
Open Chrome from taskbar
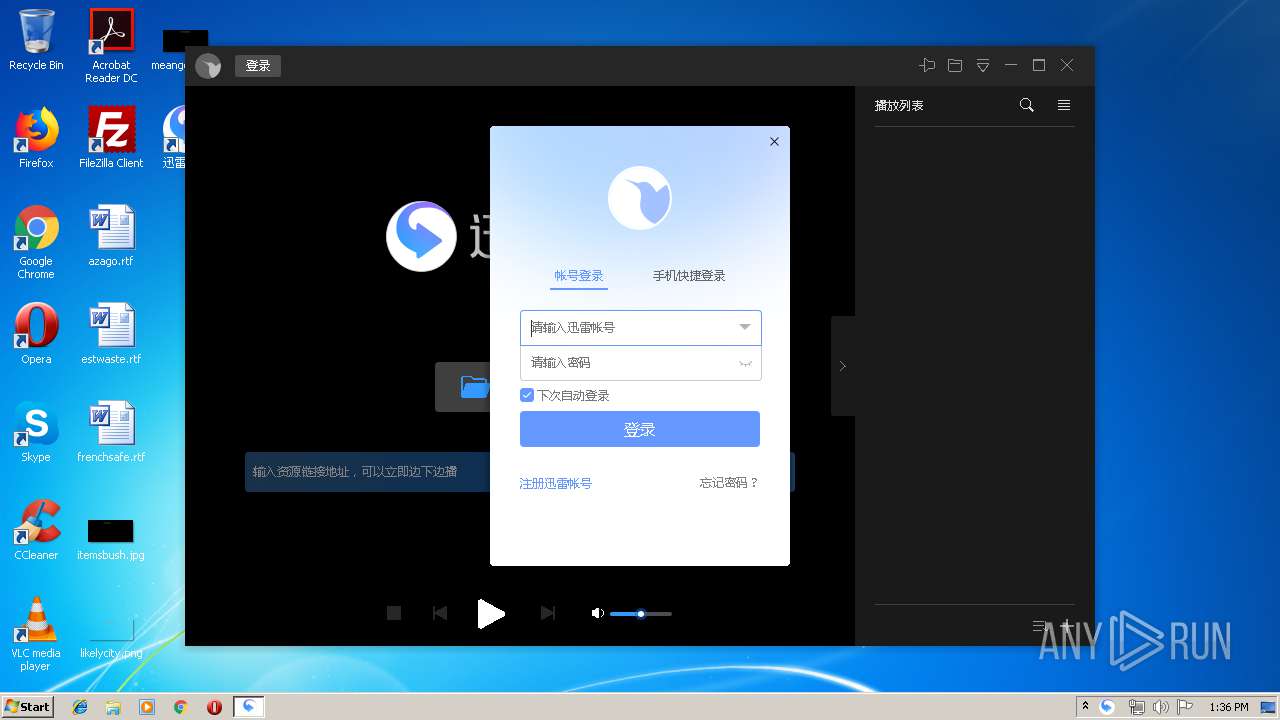[x=180, y=707]
